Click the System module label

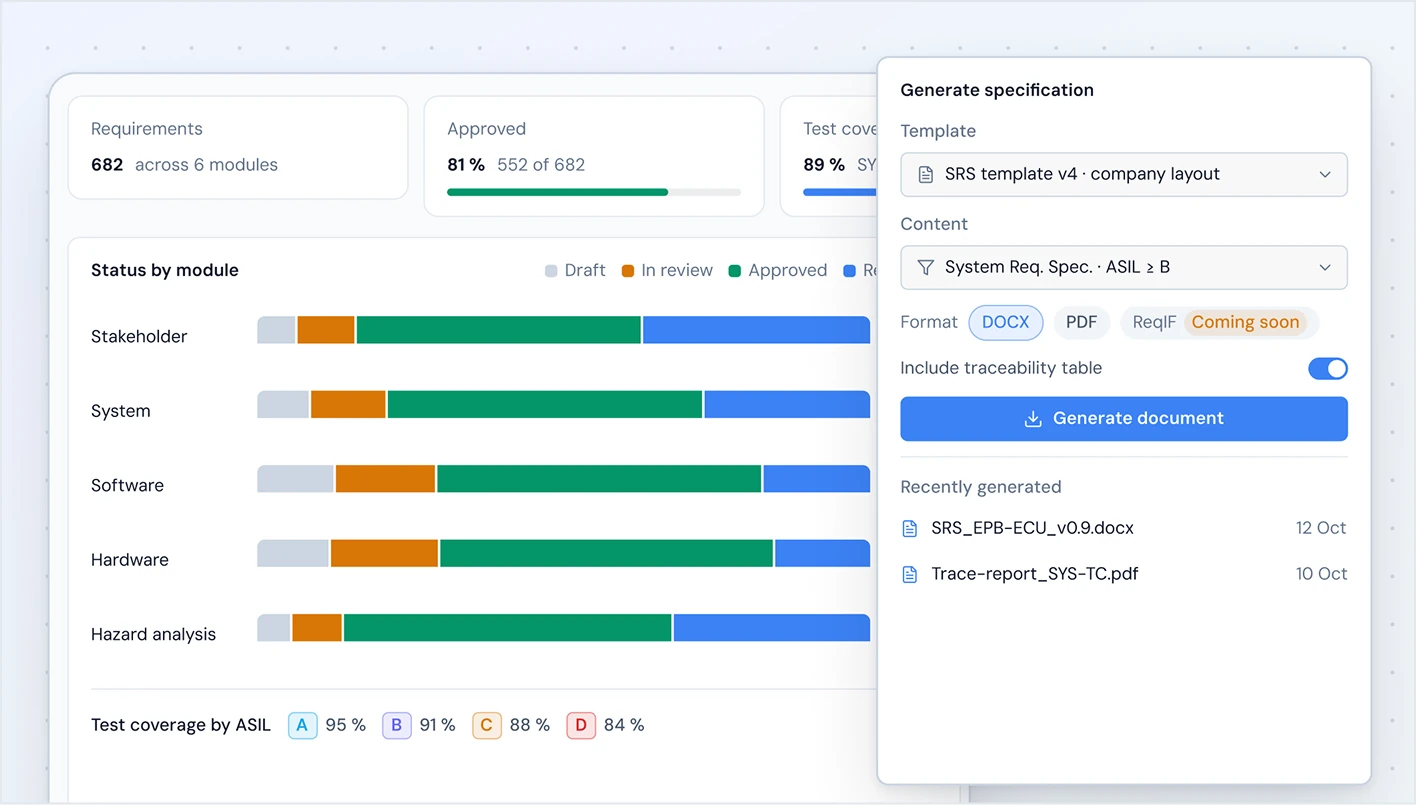[x=120, y=411]
